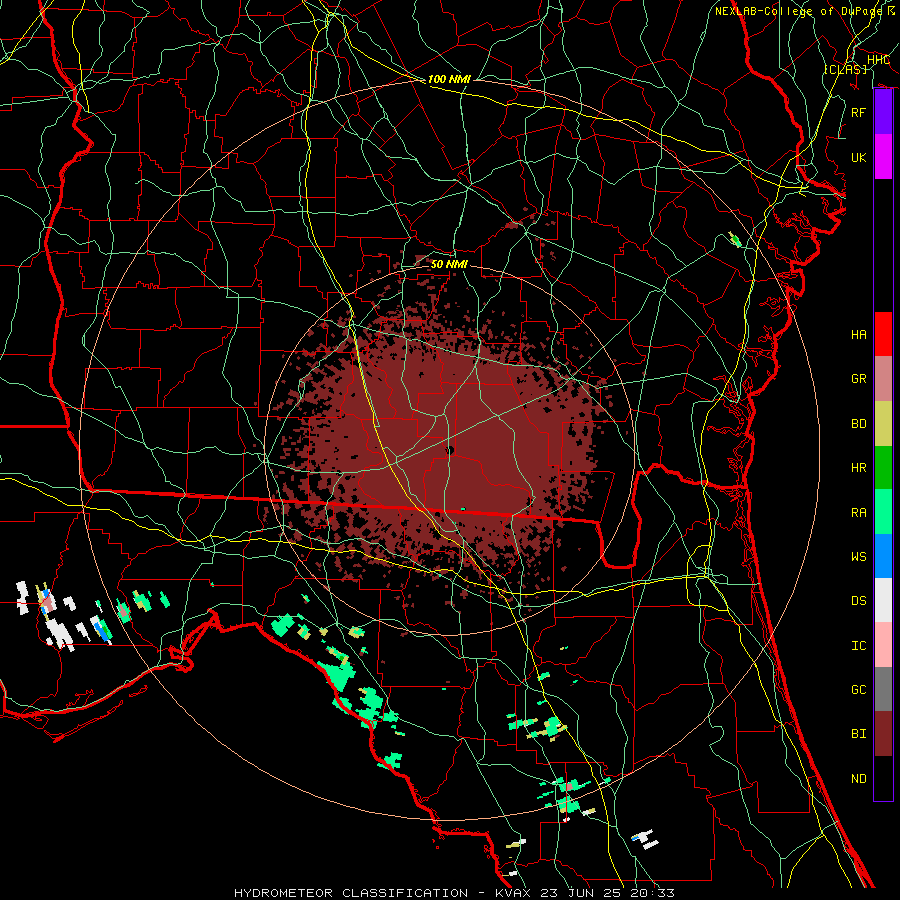This screenshot has height=900, width=900.
Task: Click the RF legend label
Action: point(859,112)
